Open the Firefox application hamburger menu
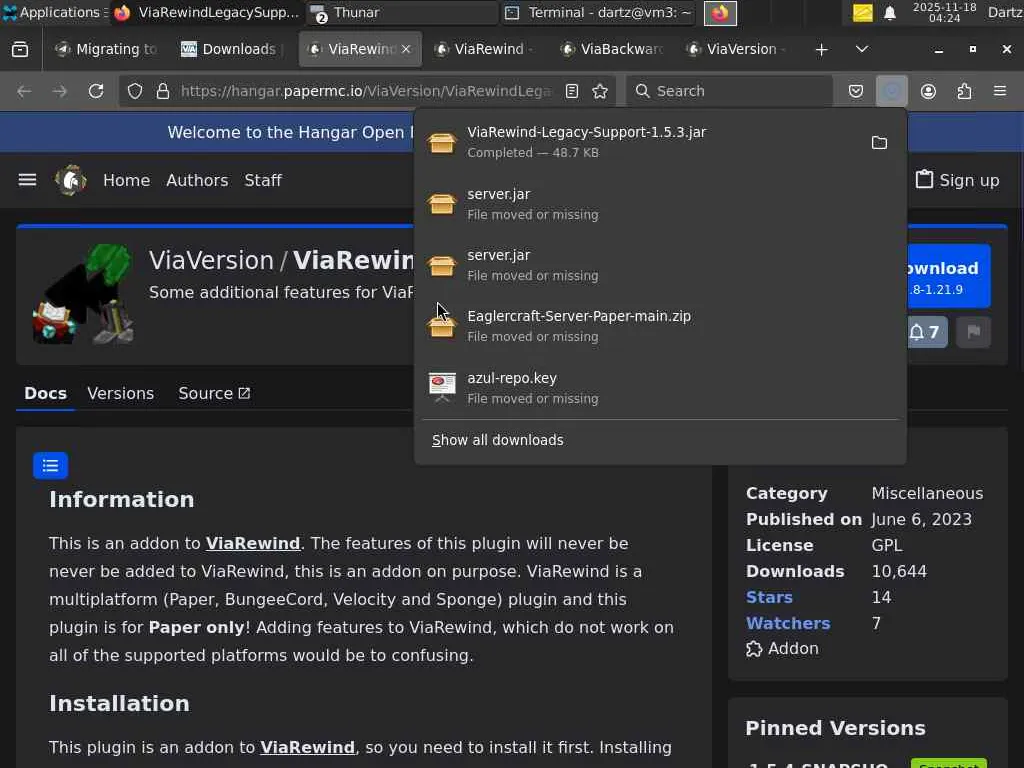The image size is (1024, 768). [1000, 91]
